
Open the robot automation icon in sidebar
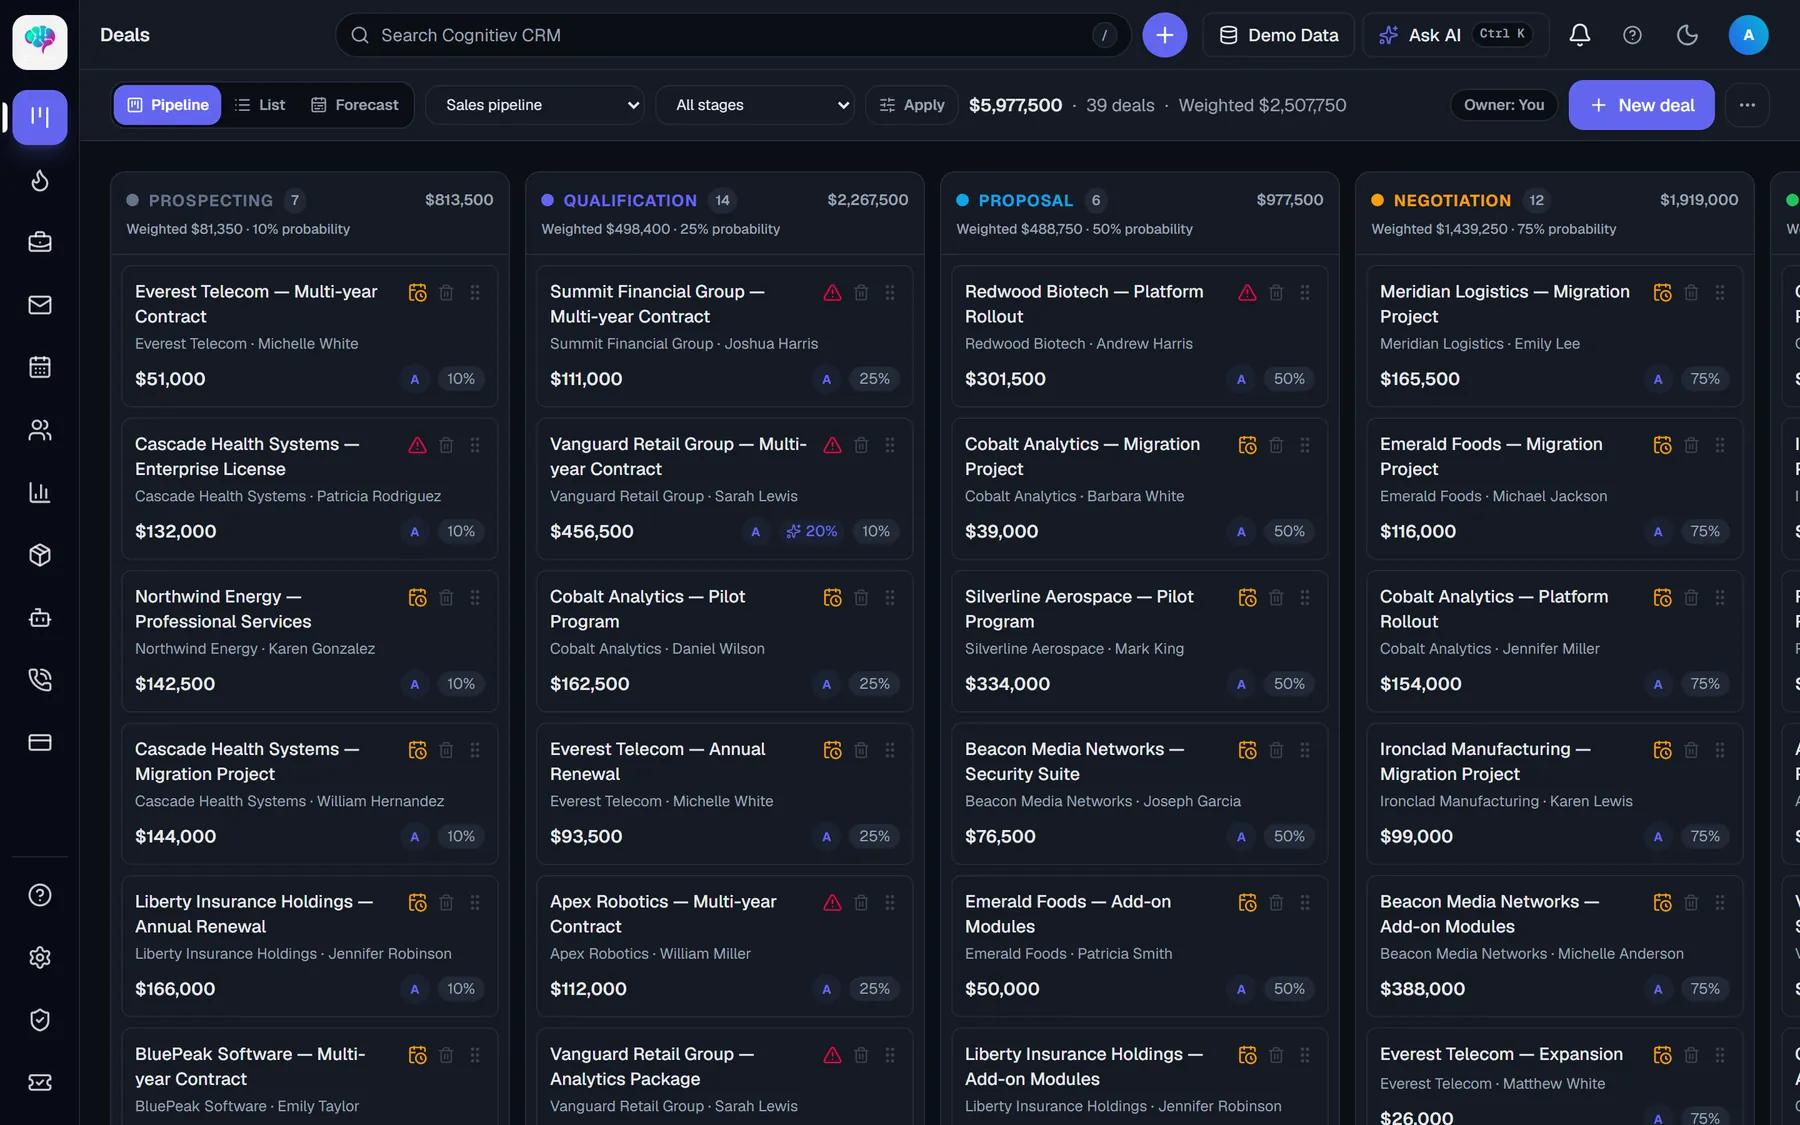[40, 617]
